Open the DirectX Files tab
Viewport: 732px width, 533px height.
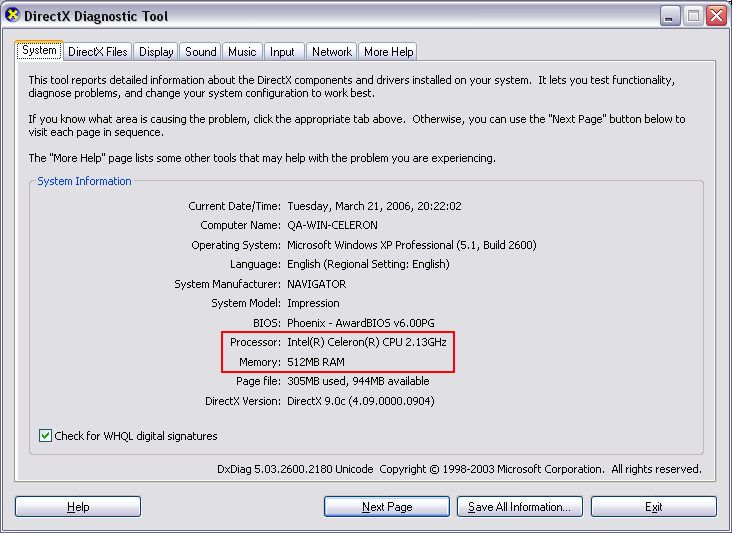pos(98,52)
